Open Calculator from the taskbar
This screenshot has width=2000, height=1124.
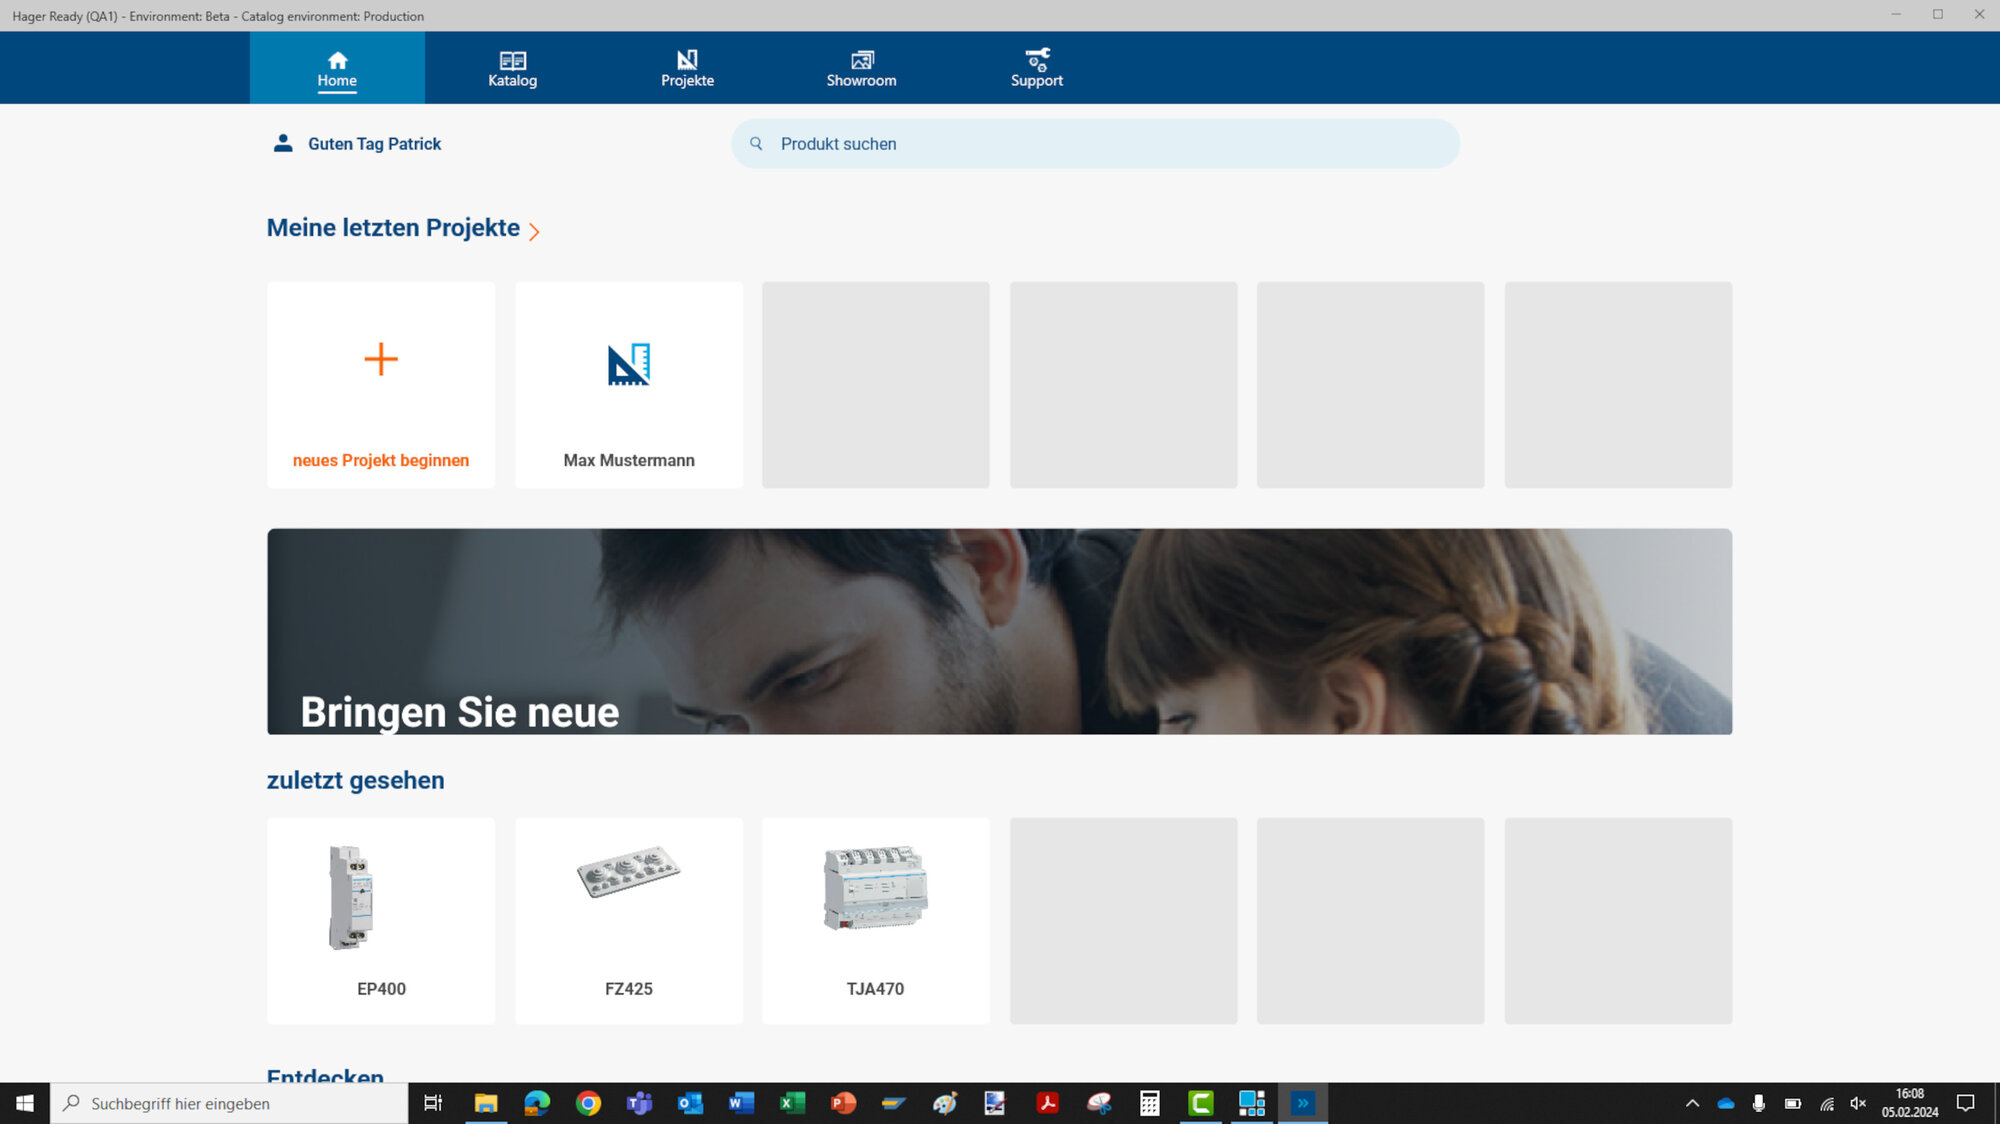pyautogui.click(x=1150, y=1103)
